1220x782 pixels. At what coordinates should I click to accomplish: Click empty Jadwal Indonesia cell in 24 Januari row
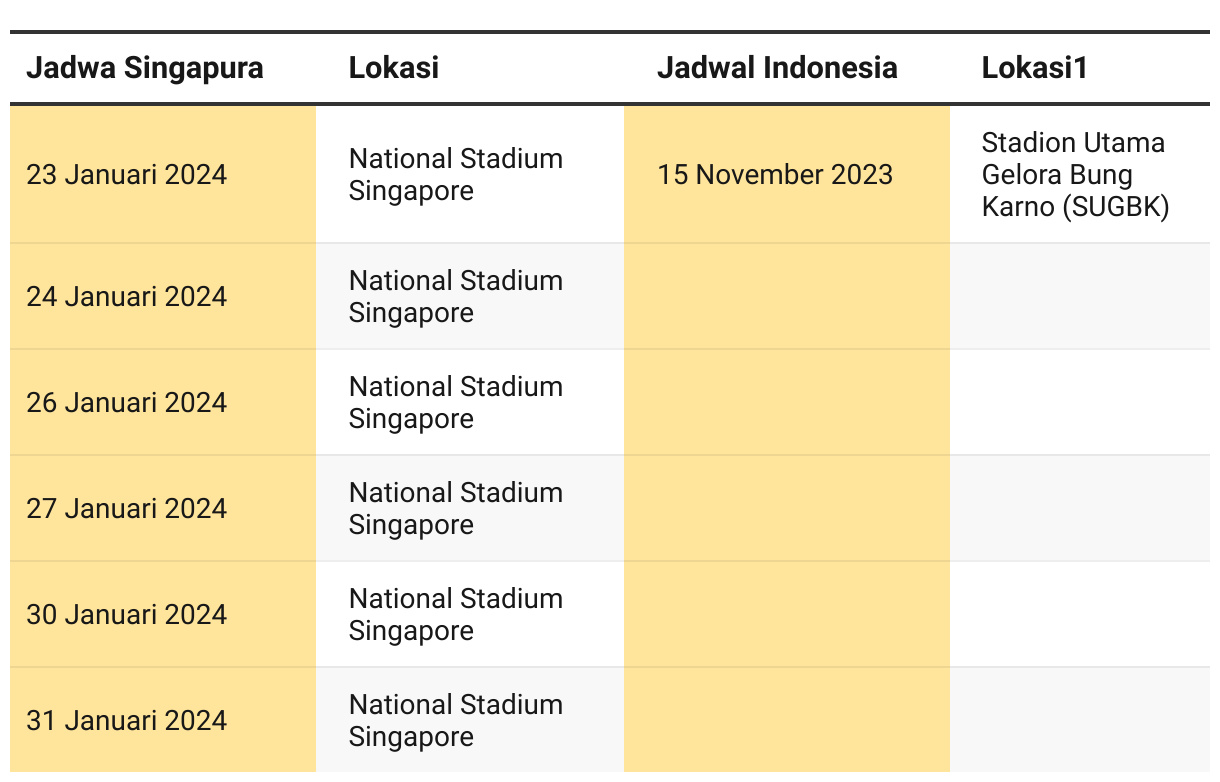coord(787,296)
